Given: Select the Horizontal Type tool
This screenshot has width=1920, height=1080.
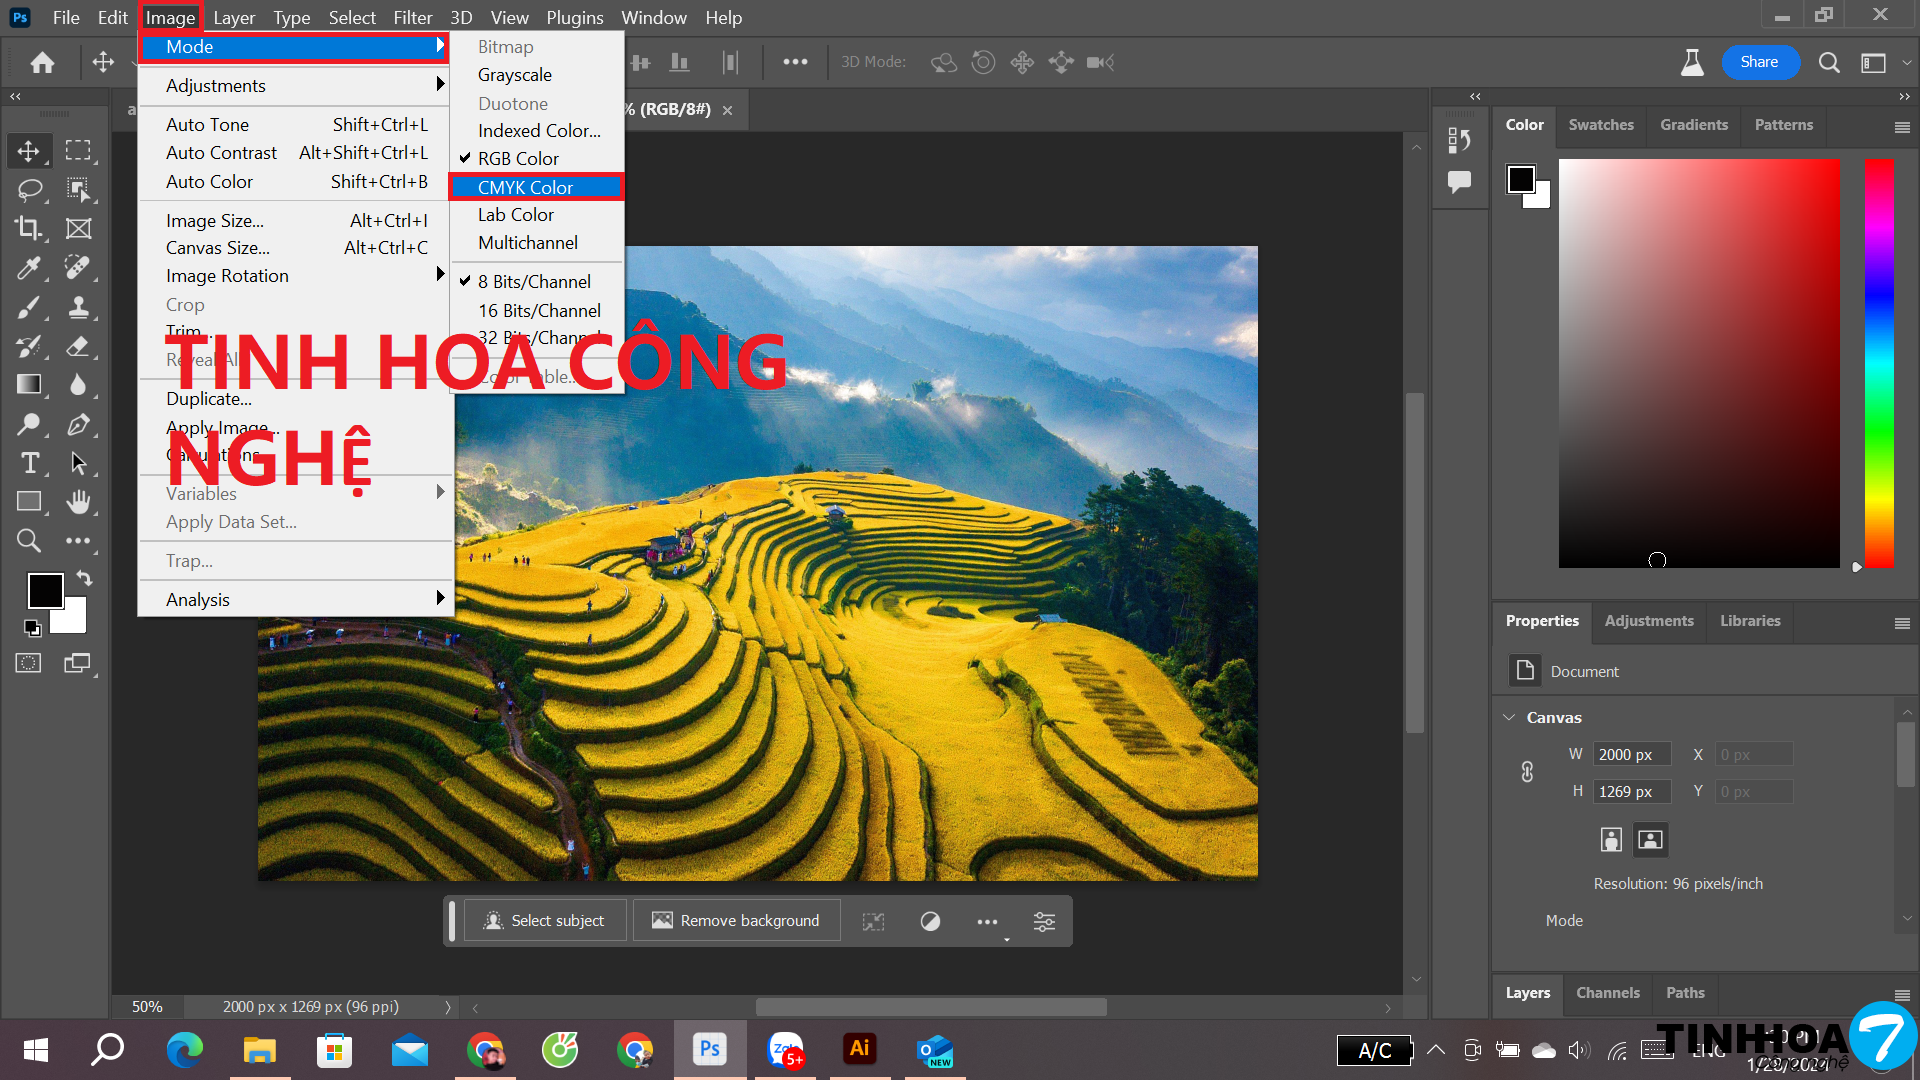Looking at the screenshot, I should pos(28,463).
